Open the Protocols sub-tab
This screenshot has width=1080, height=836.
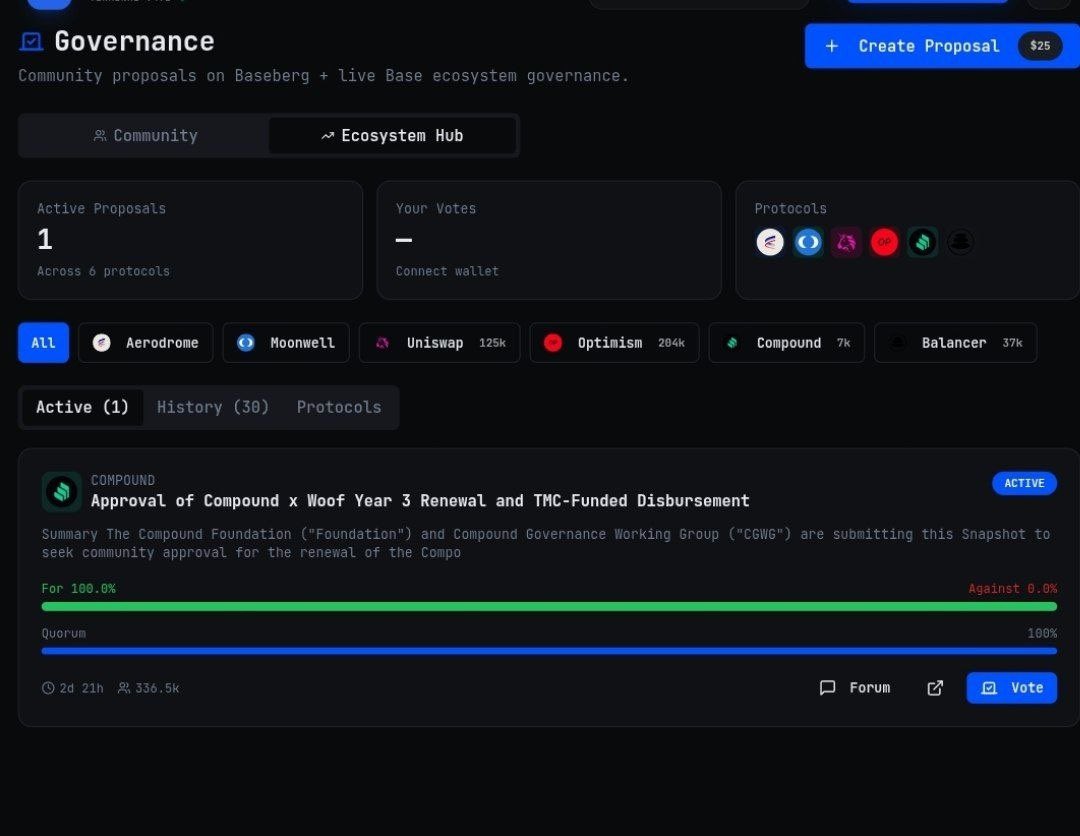tap(339, 408)
